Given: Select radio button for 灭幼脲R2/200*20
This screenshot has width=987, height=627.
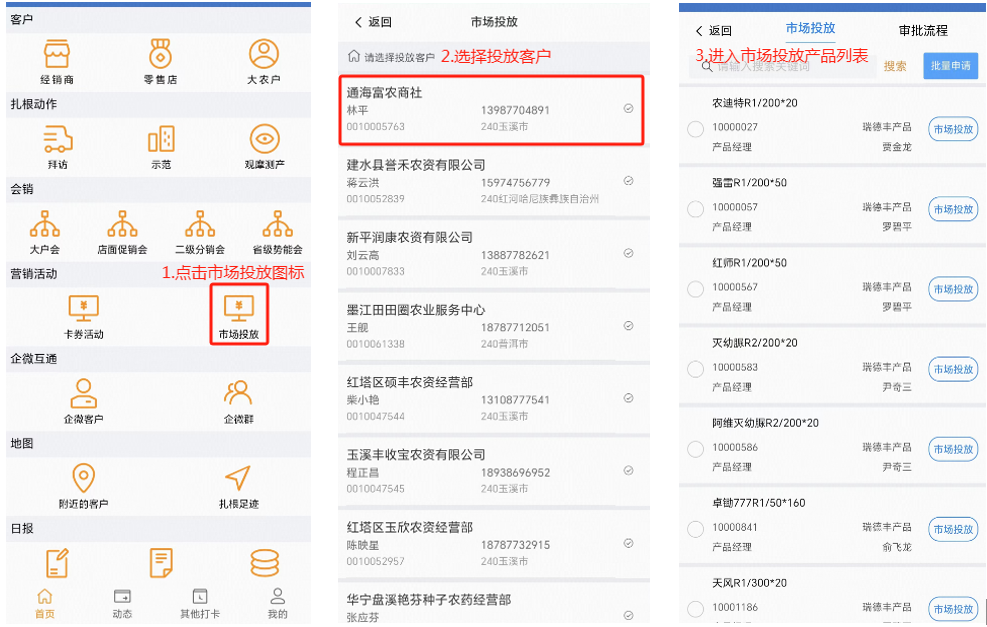Looking at the screenshot, I should click(x=696, y=369).
